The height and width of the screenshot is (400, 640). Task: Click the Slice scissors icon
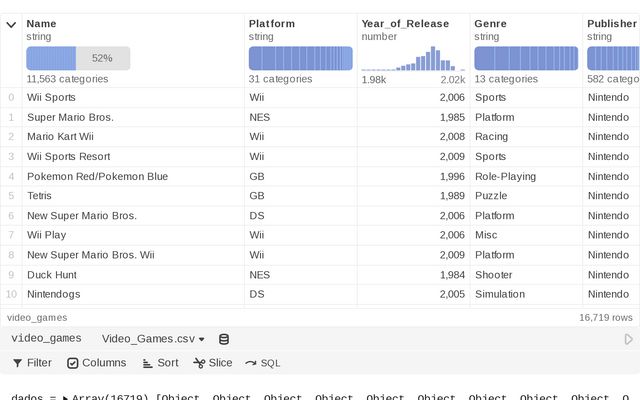199,363
